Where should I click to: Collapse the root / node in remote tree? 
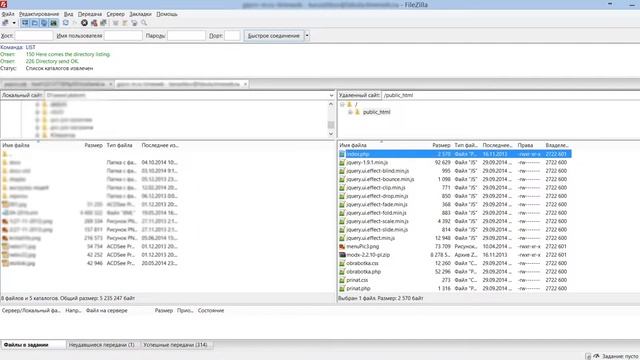click(342, 104)
